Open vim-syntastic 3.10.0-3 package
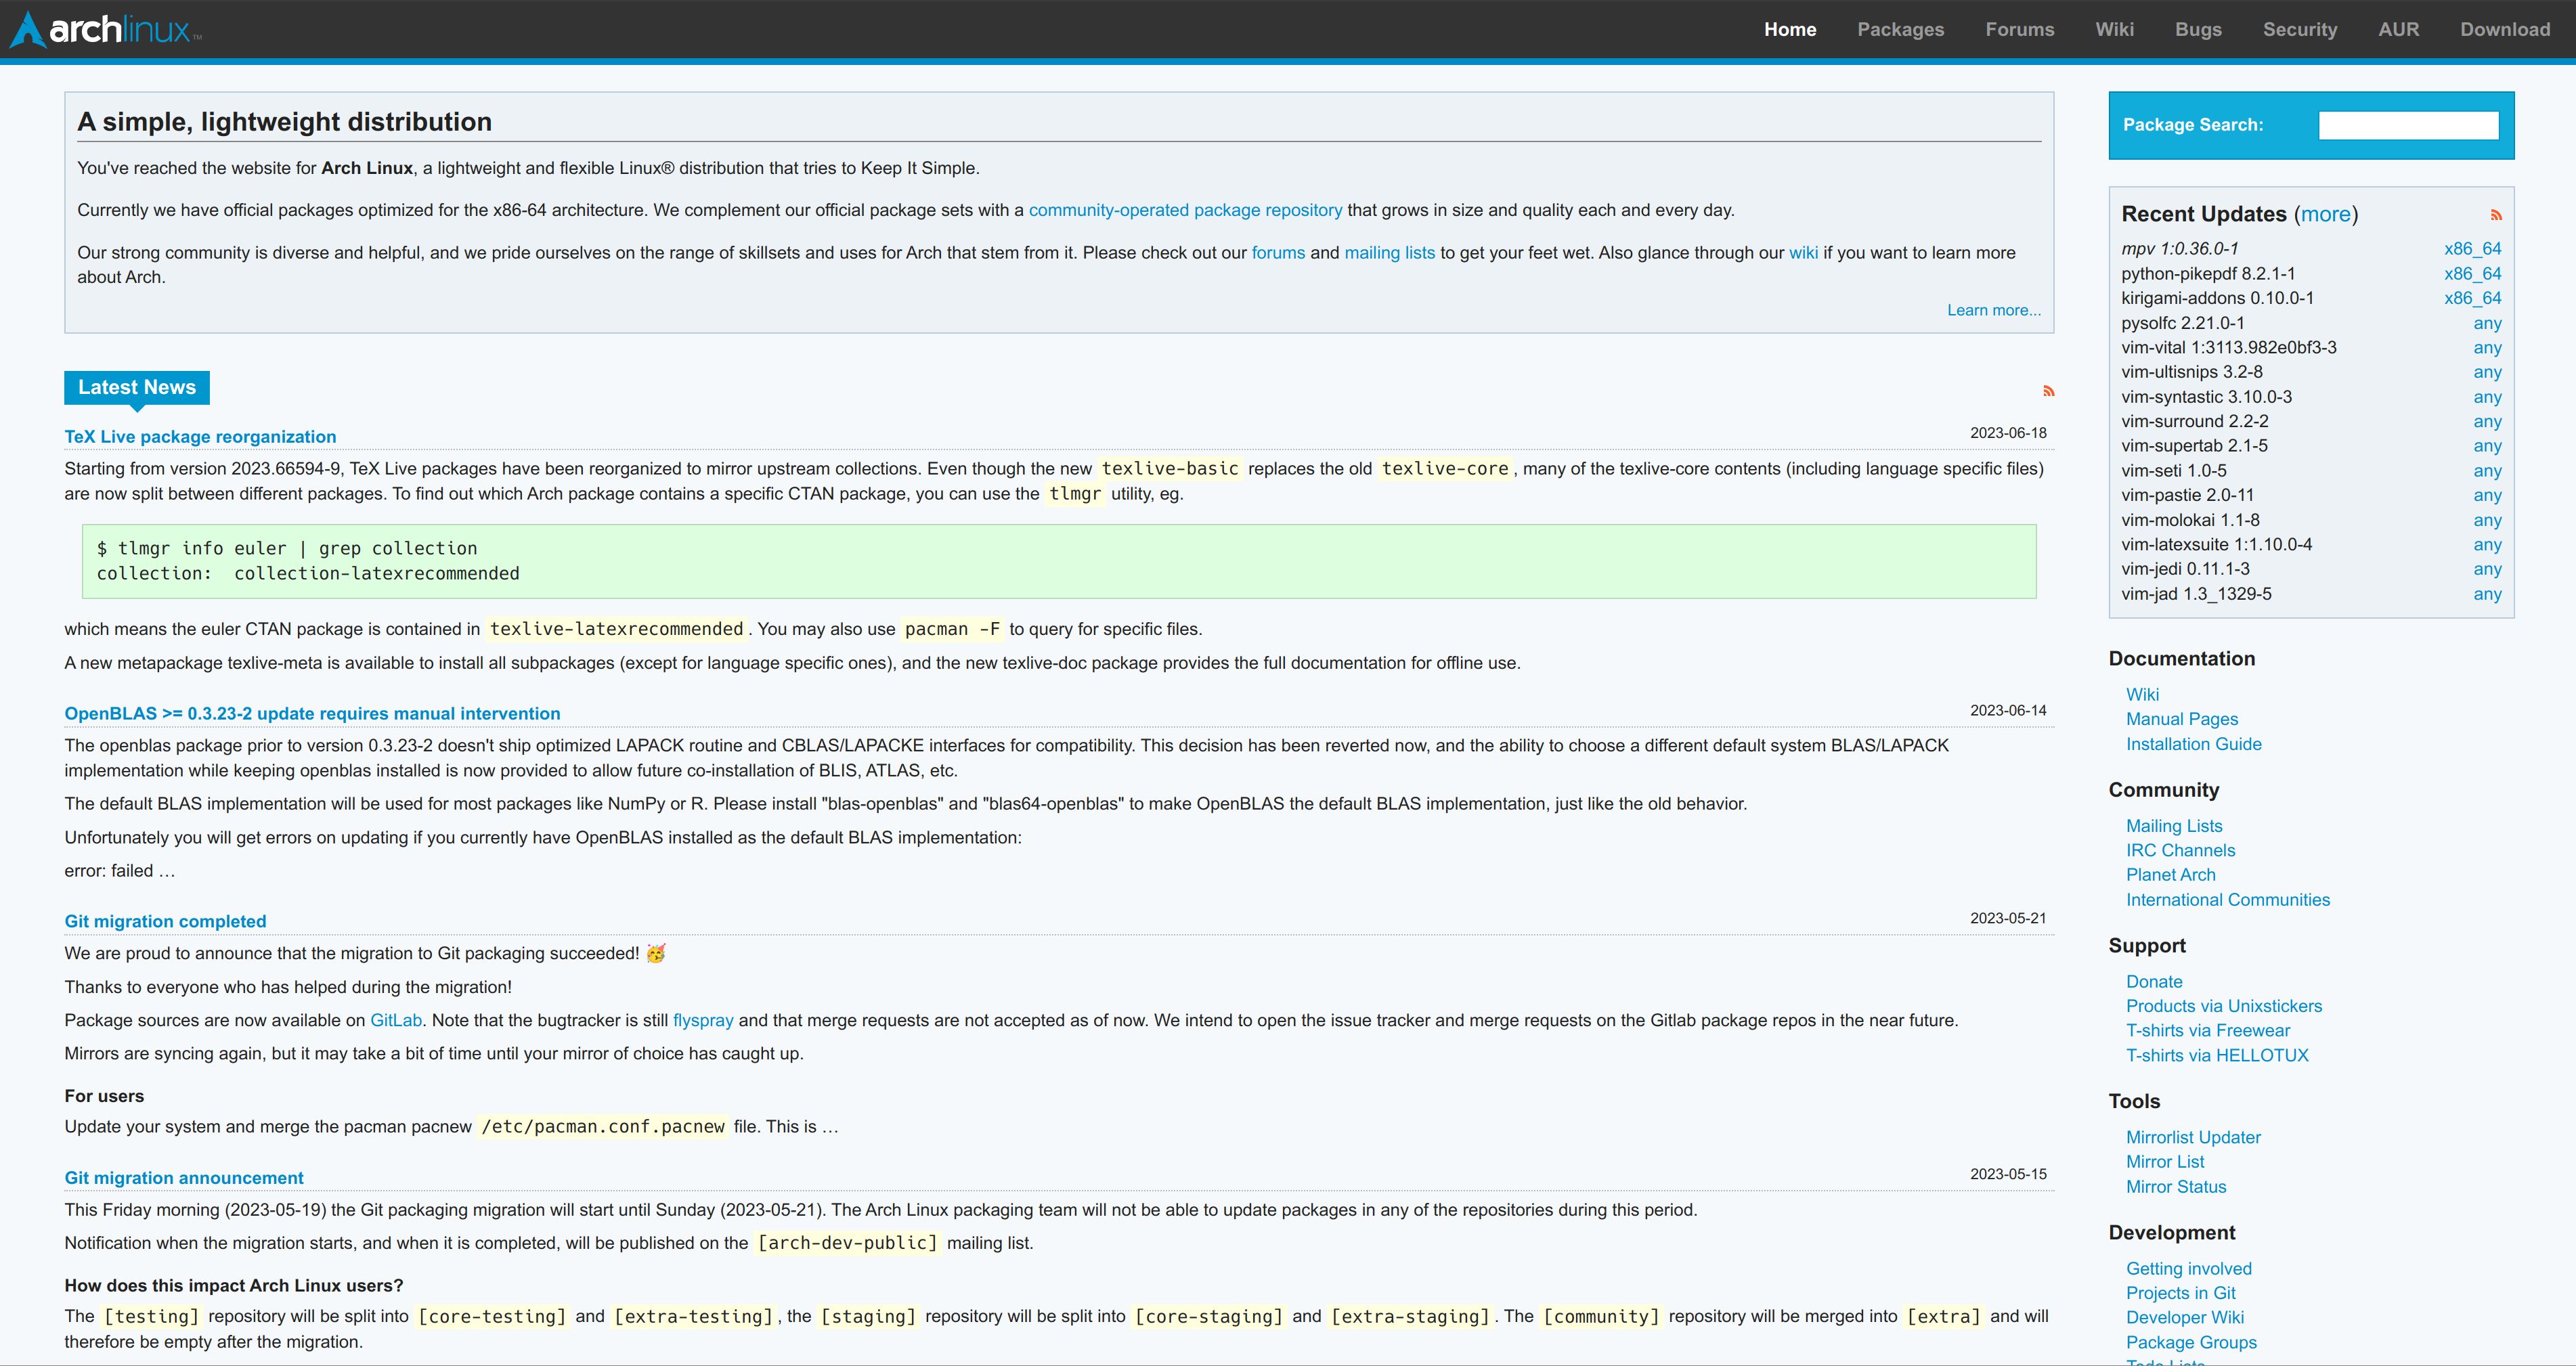Screen dimensions: 2576x1366 (2207, 397)
